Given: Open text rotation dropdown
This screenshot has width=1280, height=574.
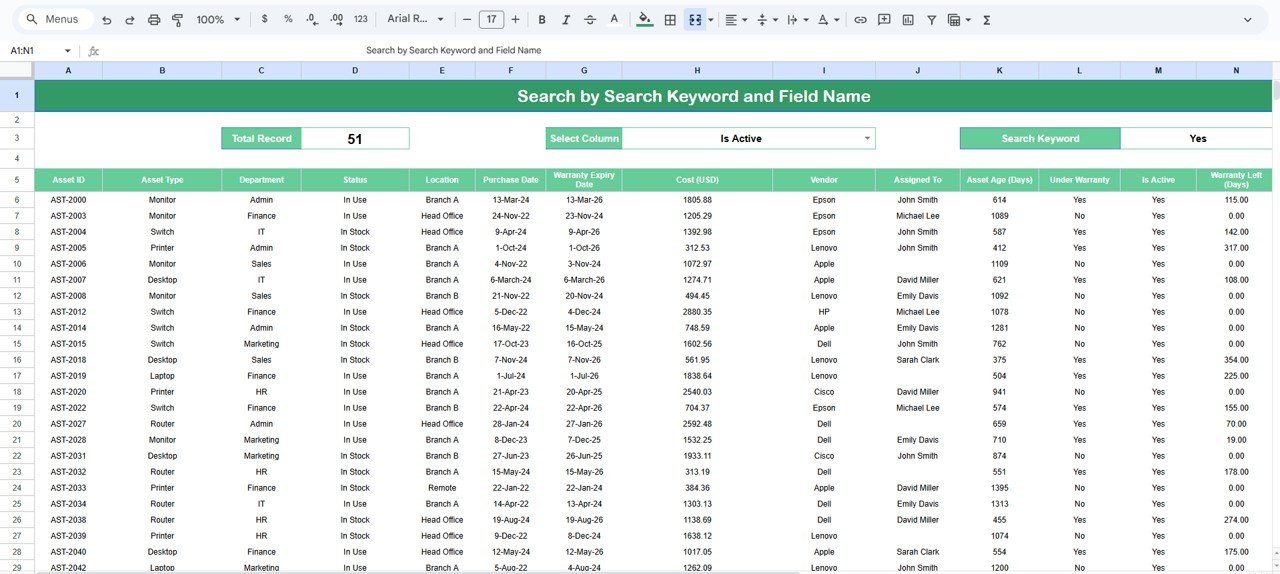Looking at the screenshot, I should tap(827, 20).
